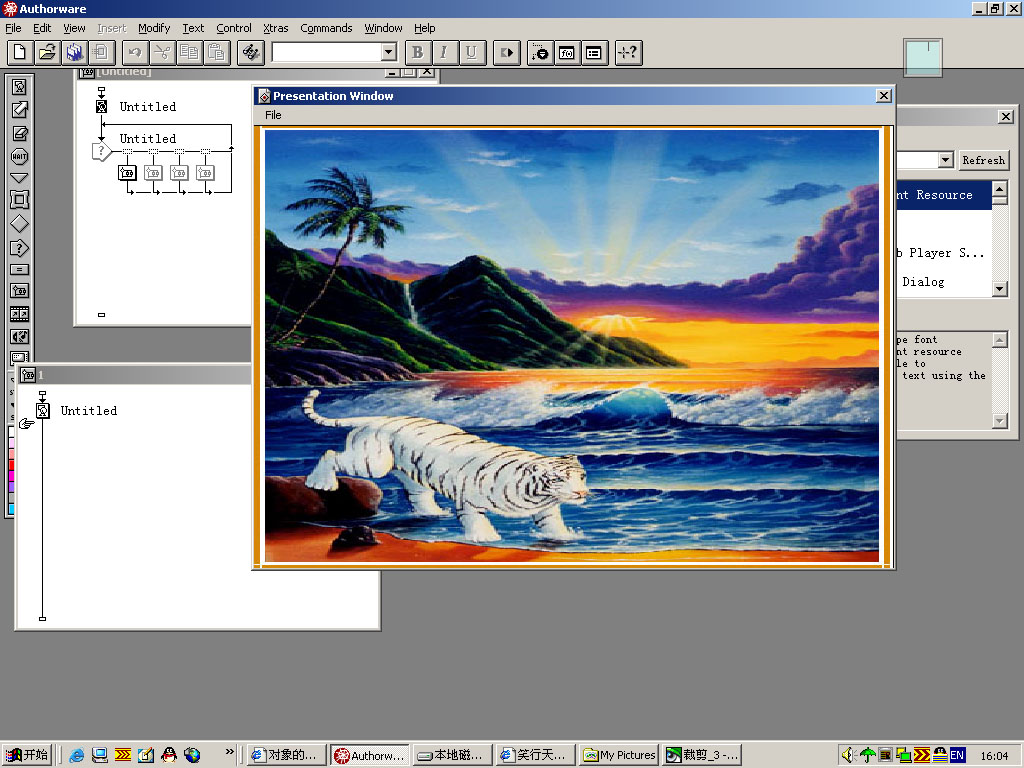Close the Presentation Window
This screenshot has height=768, width=1024.
click(884, 96)
